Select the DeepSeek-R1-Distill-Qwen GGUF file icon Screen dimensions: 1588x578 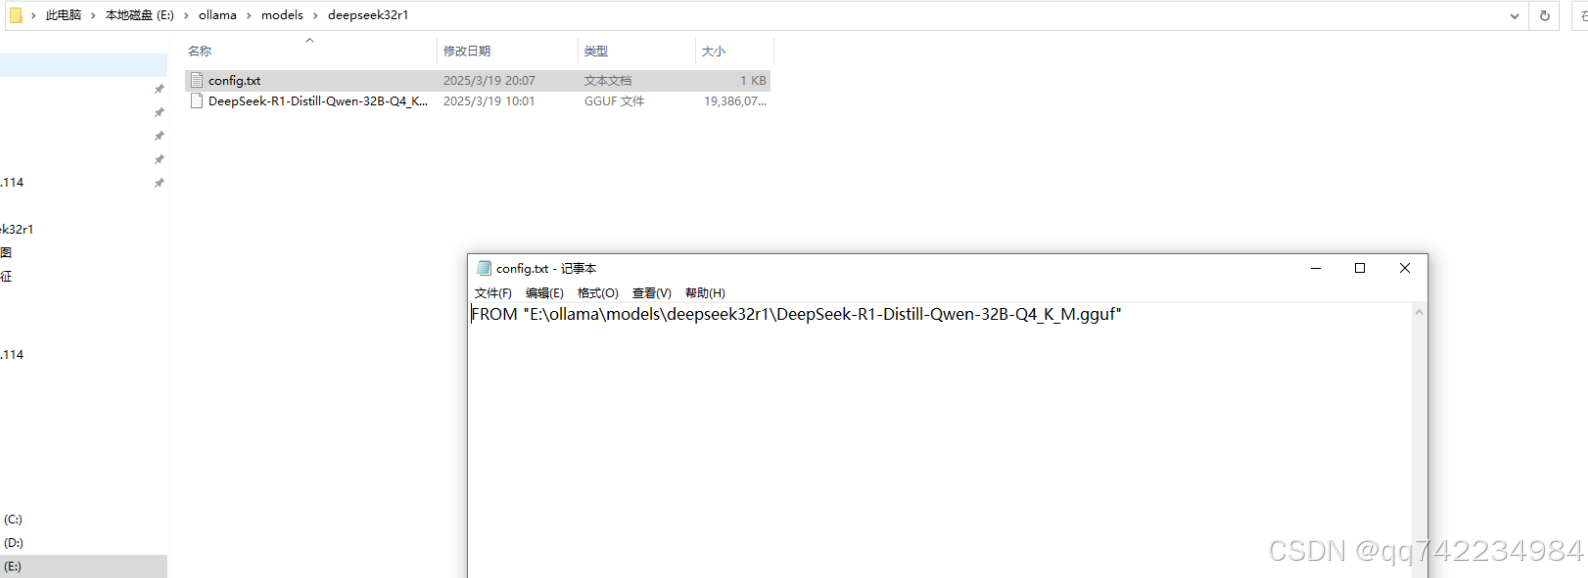[x=197, y=101]
